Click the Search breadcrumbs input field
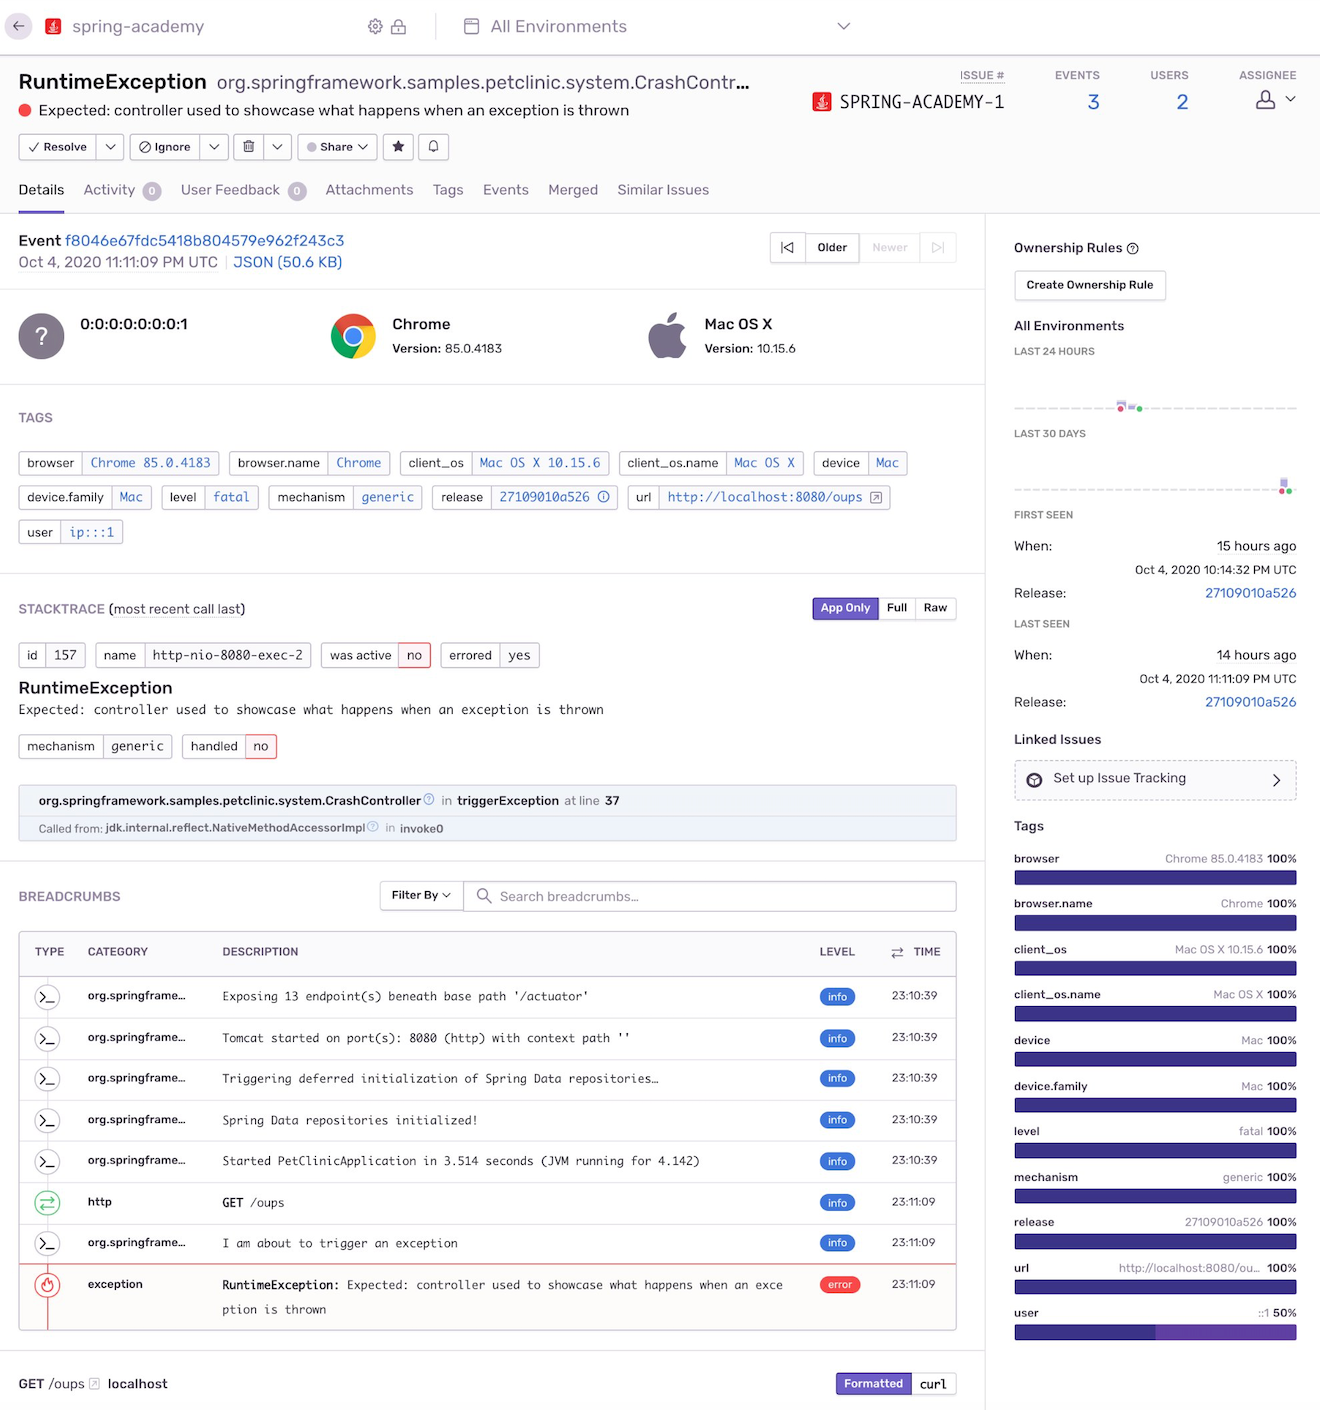The height and width of the screenshot is (1410, 1320). (x=710, y=896)
